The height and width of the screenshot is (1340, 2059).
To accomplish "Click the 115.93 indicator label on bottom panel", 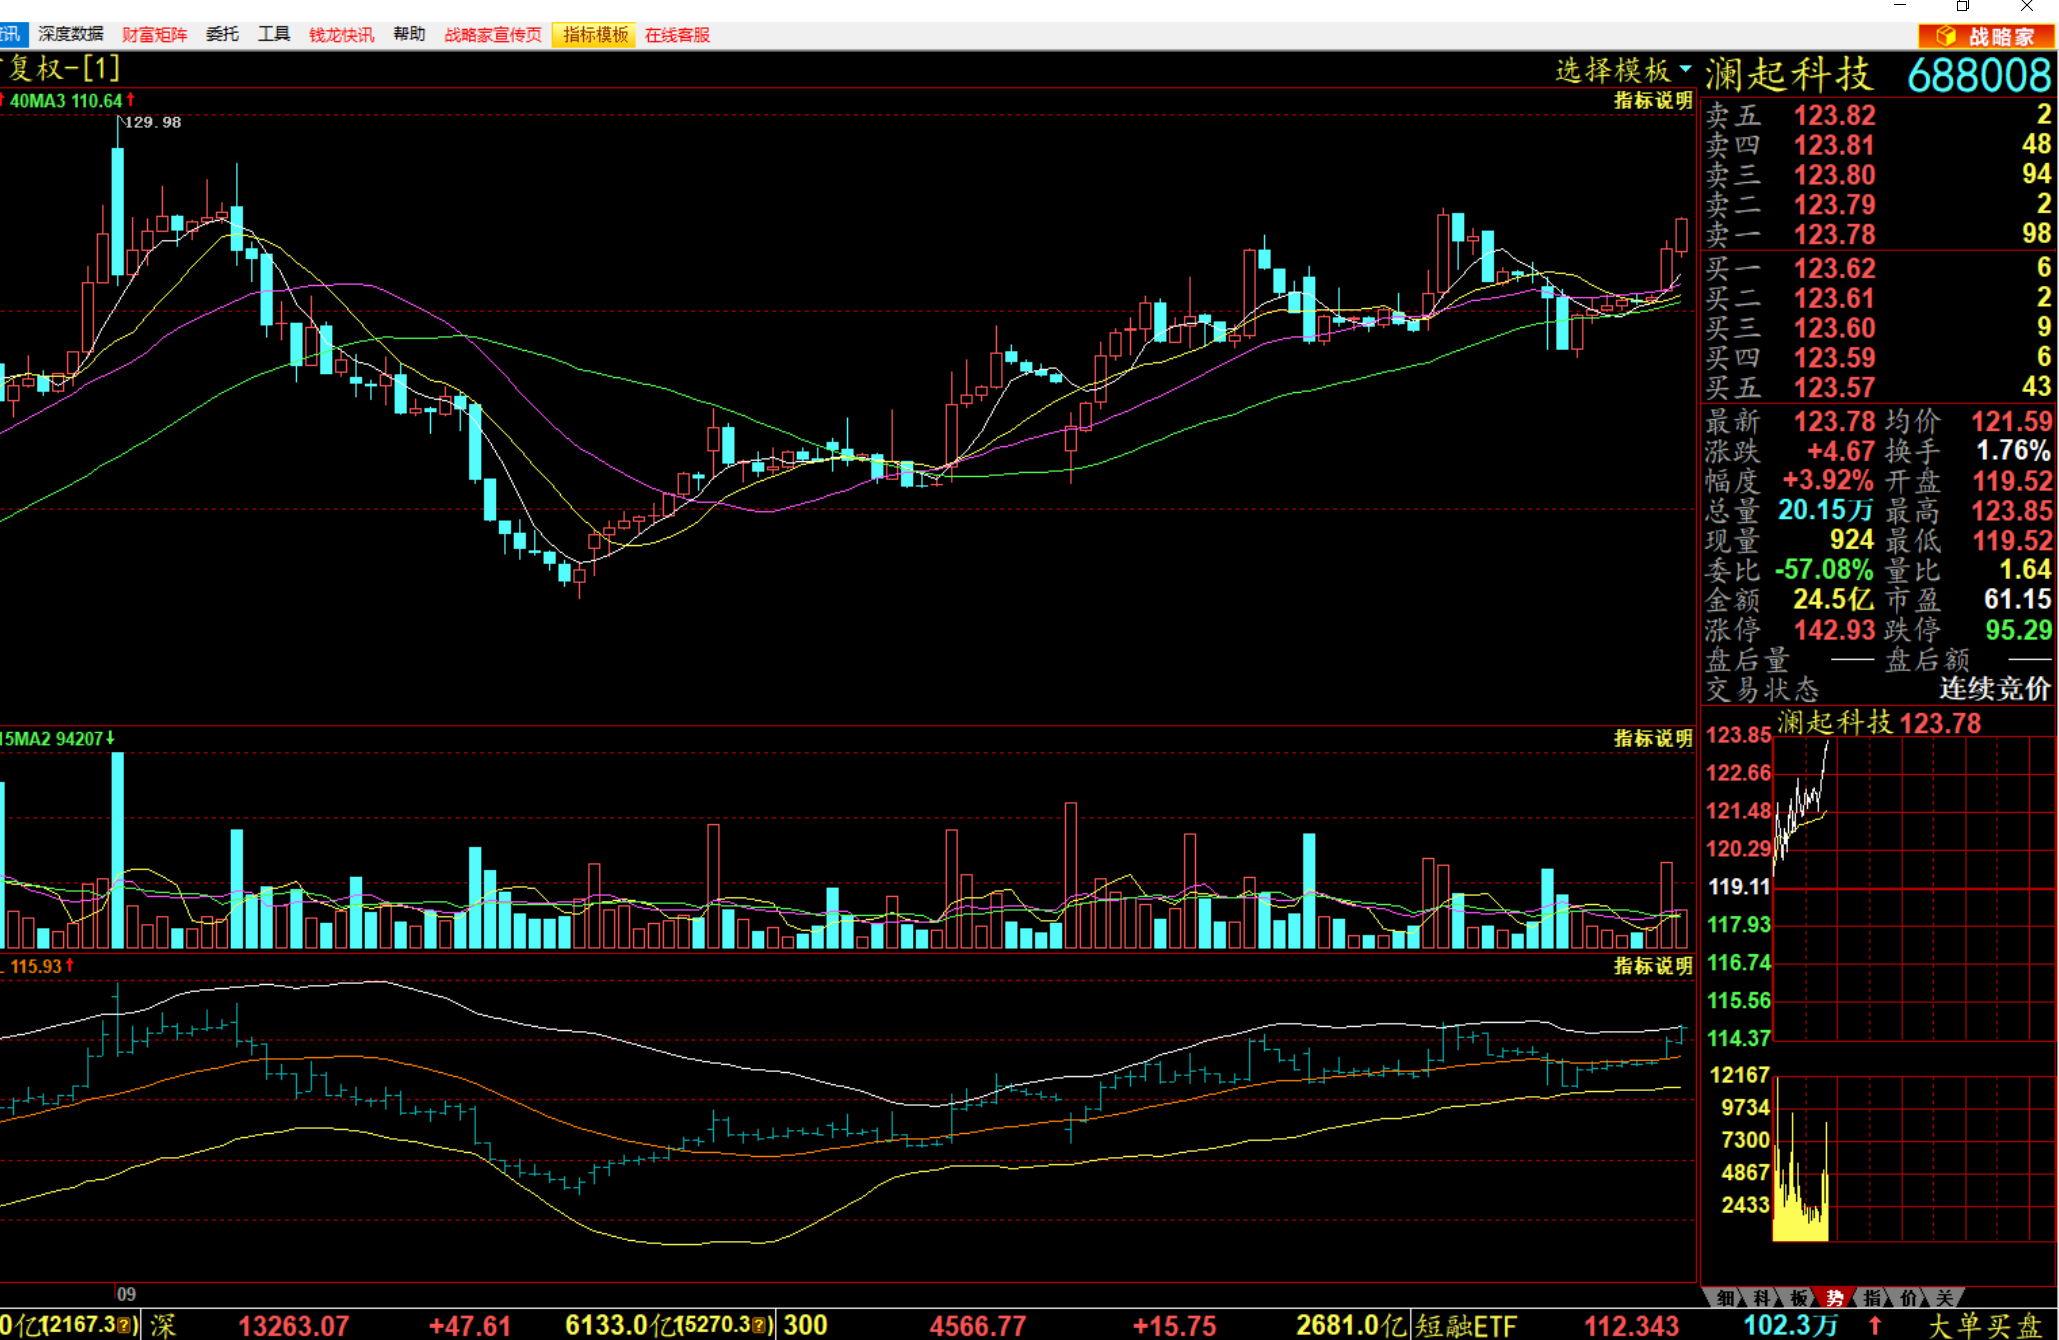I will pos(36,966).
